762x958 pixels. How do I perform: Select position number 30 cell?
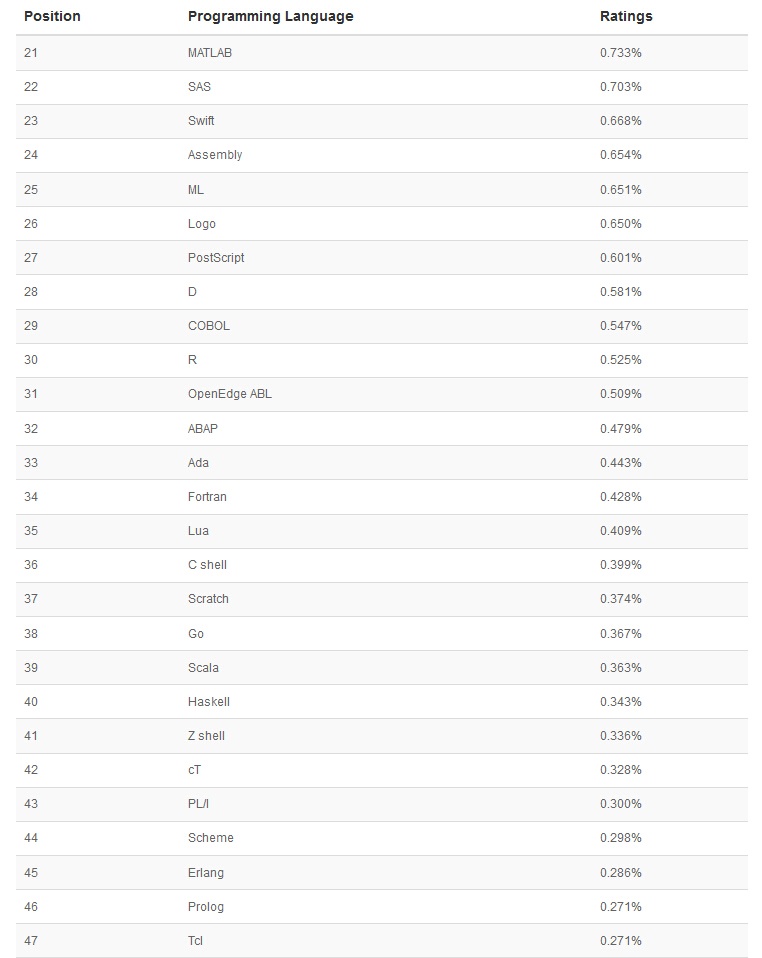point(31,360)
